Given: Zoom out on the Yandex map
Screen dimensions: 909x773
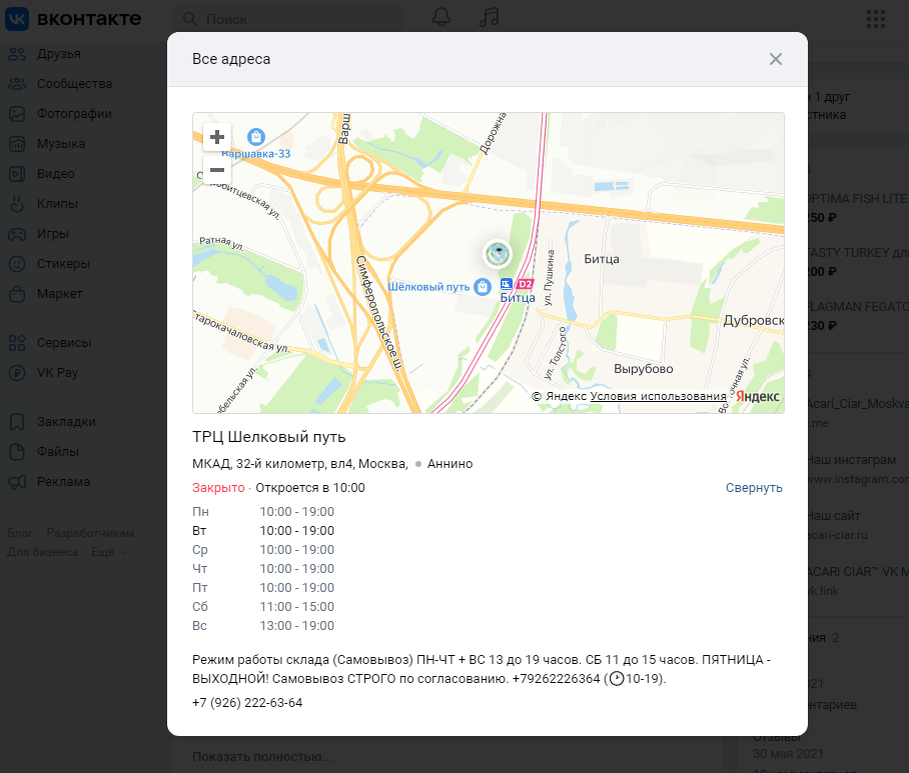Looking at the screenshot, I should point(217,170).
